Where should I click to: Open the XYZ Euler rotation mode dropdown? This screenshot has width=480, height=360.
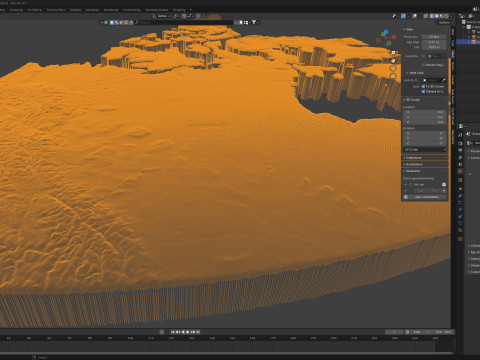point(424,150)
